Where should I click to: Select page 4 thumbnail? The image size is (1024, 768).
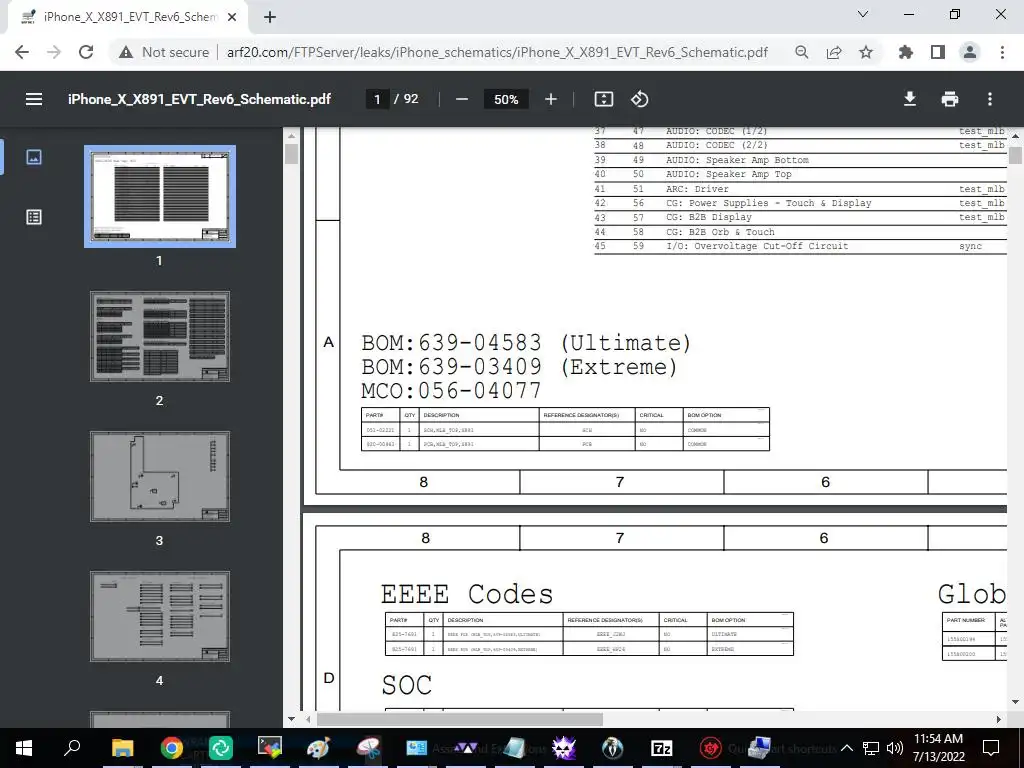(160, 616)
